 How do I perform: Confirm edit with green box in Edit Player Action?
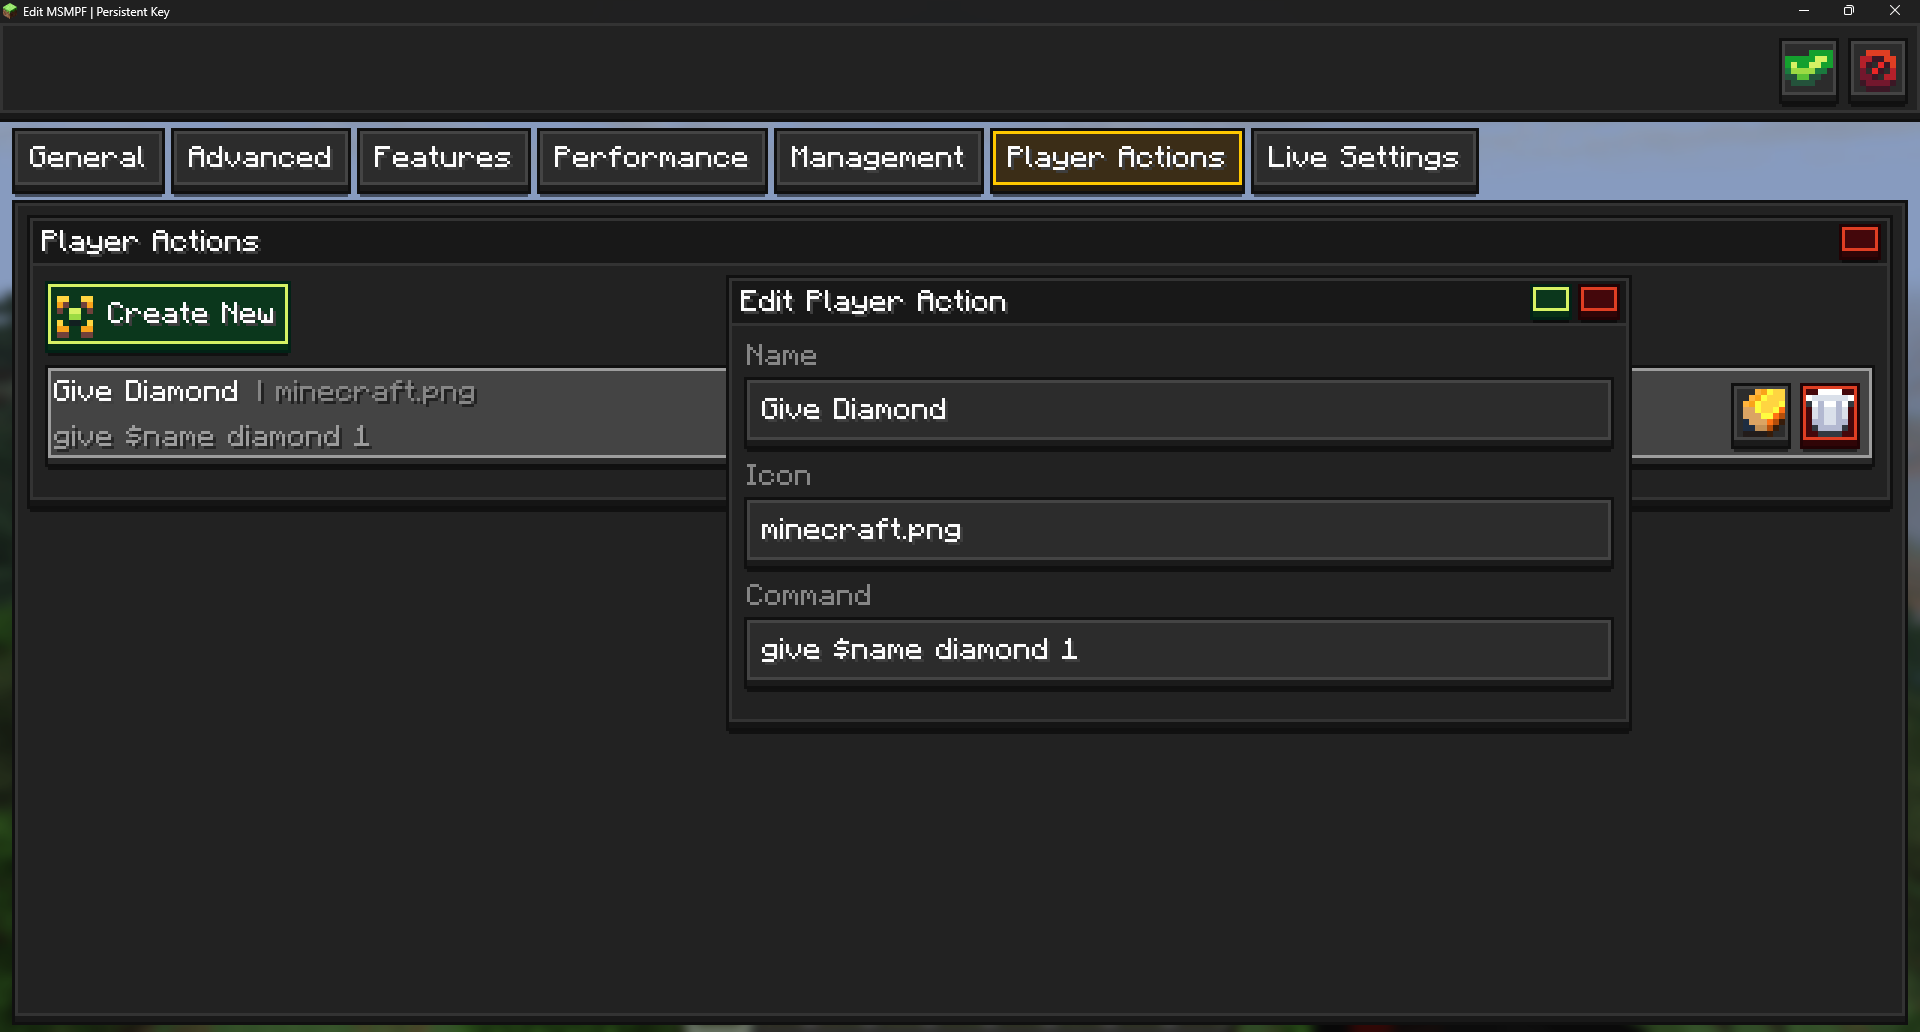[x=1550, y=300]
